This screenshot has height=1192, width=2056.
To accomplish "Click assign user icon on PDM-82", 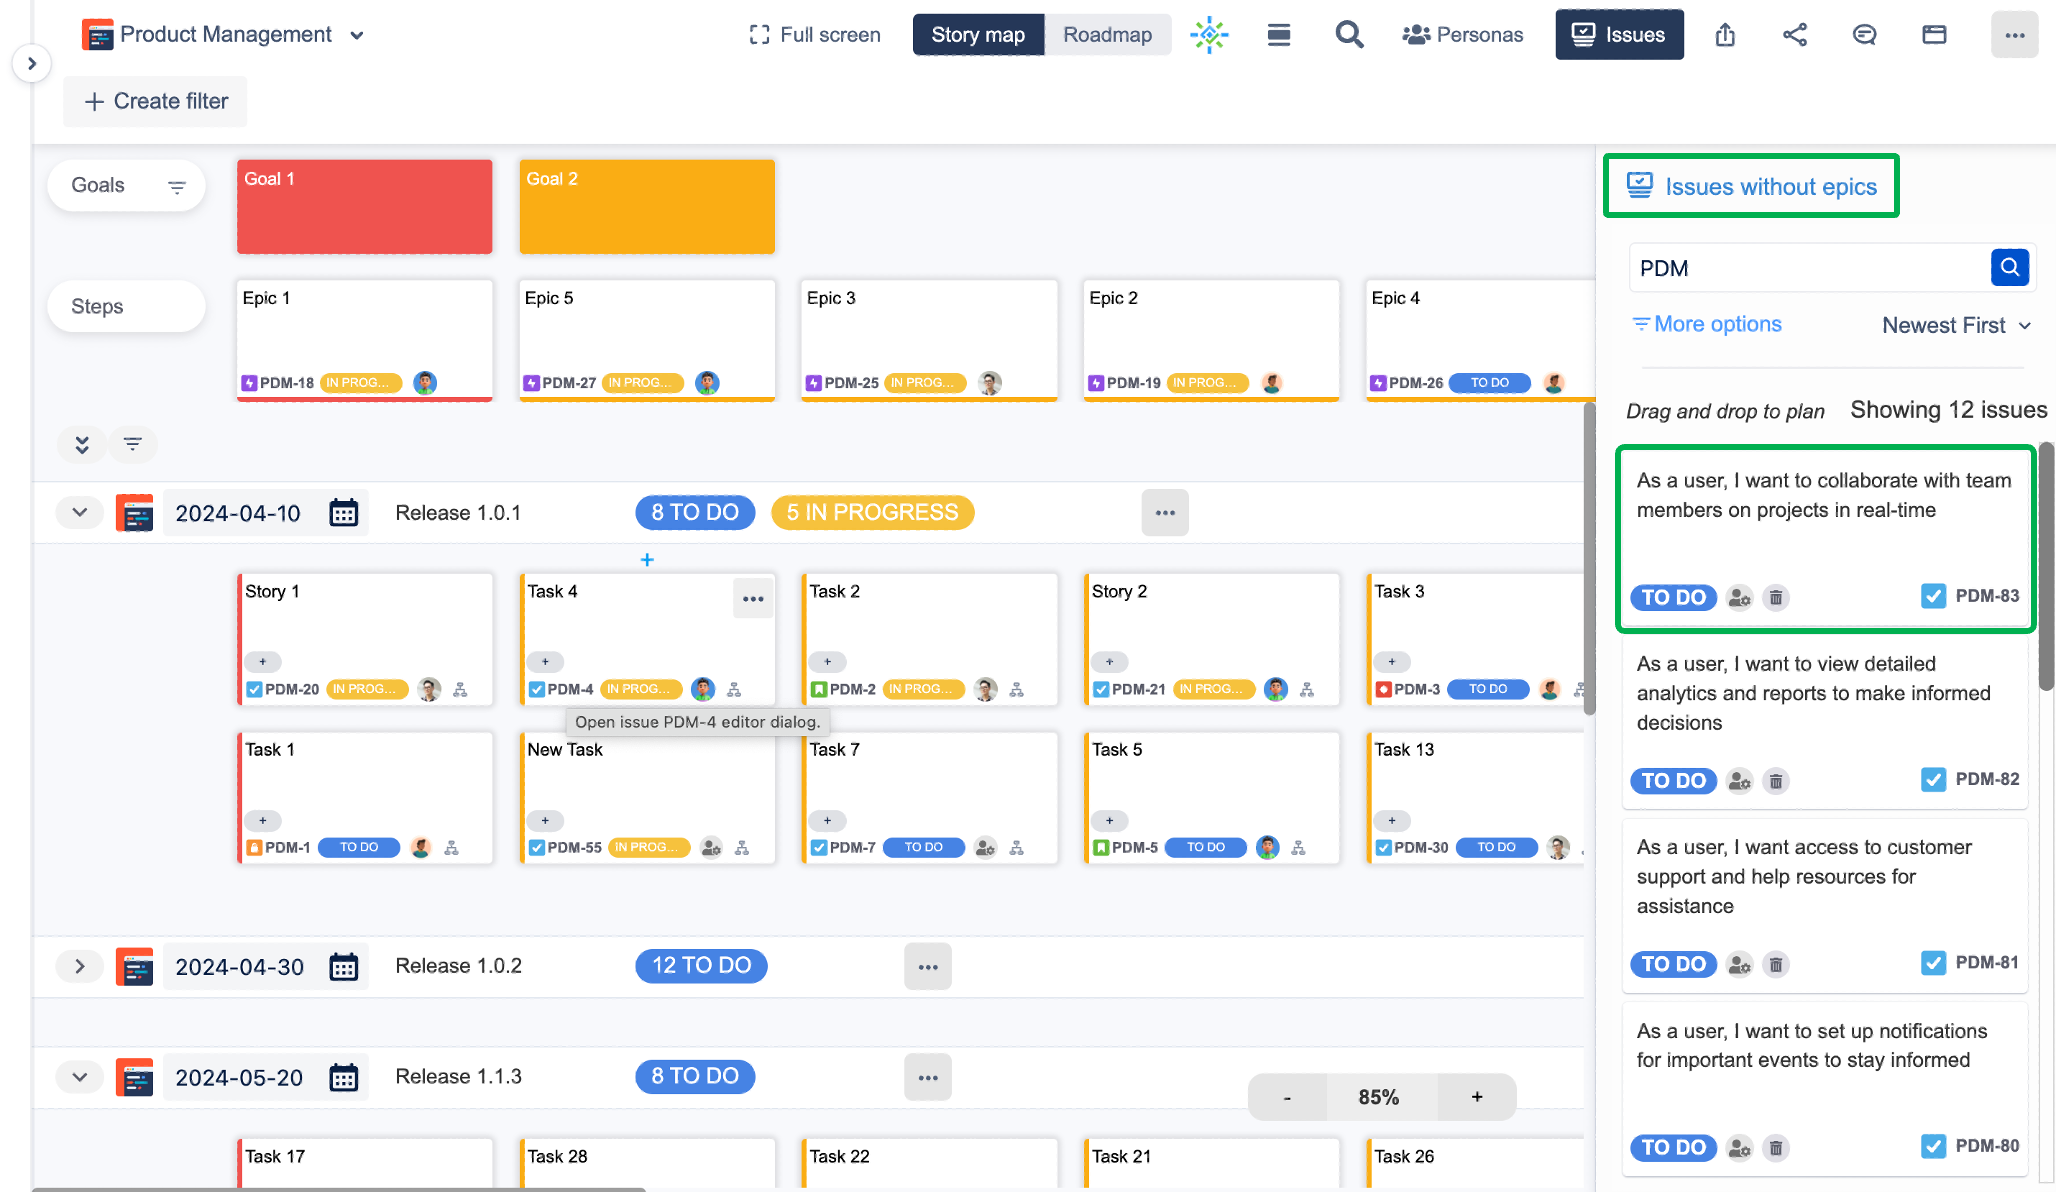I will [x=1740, y=781].
